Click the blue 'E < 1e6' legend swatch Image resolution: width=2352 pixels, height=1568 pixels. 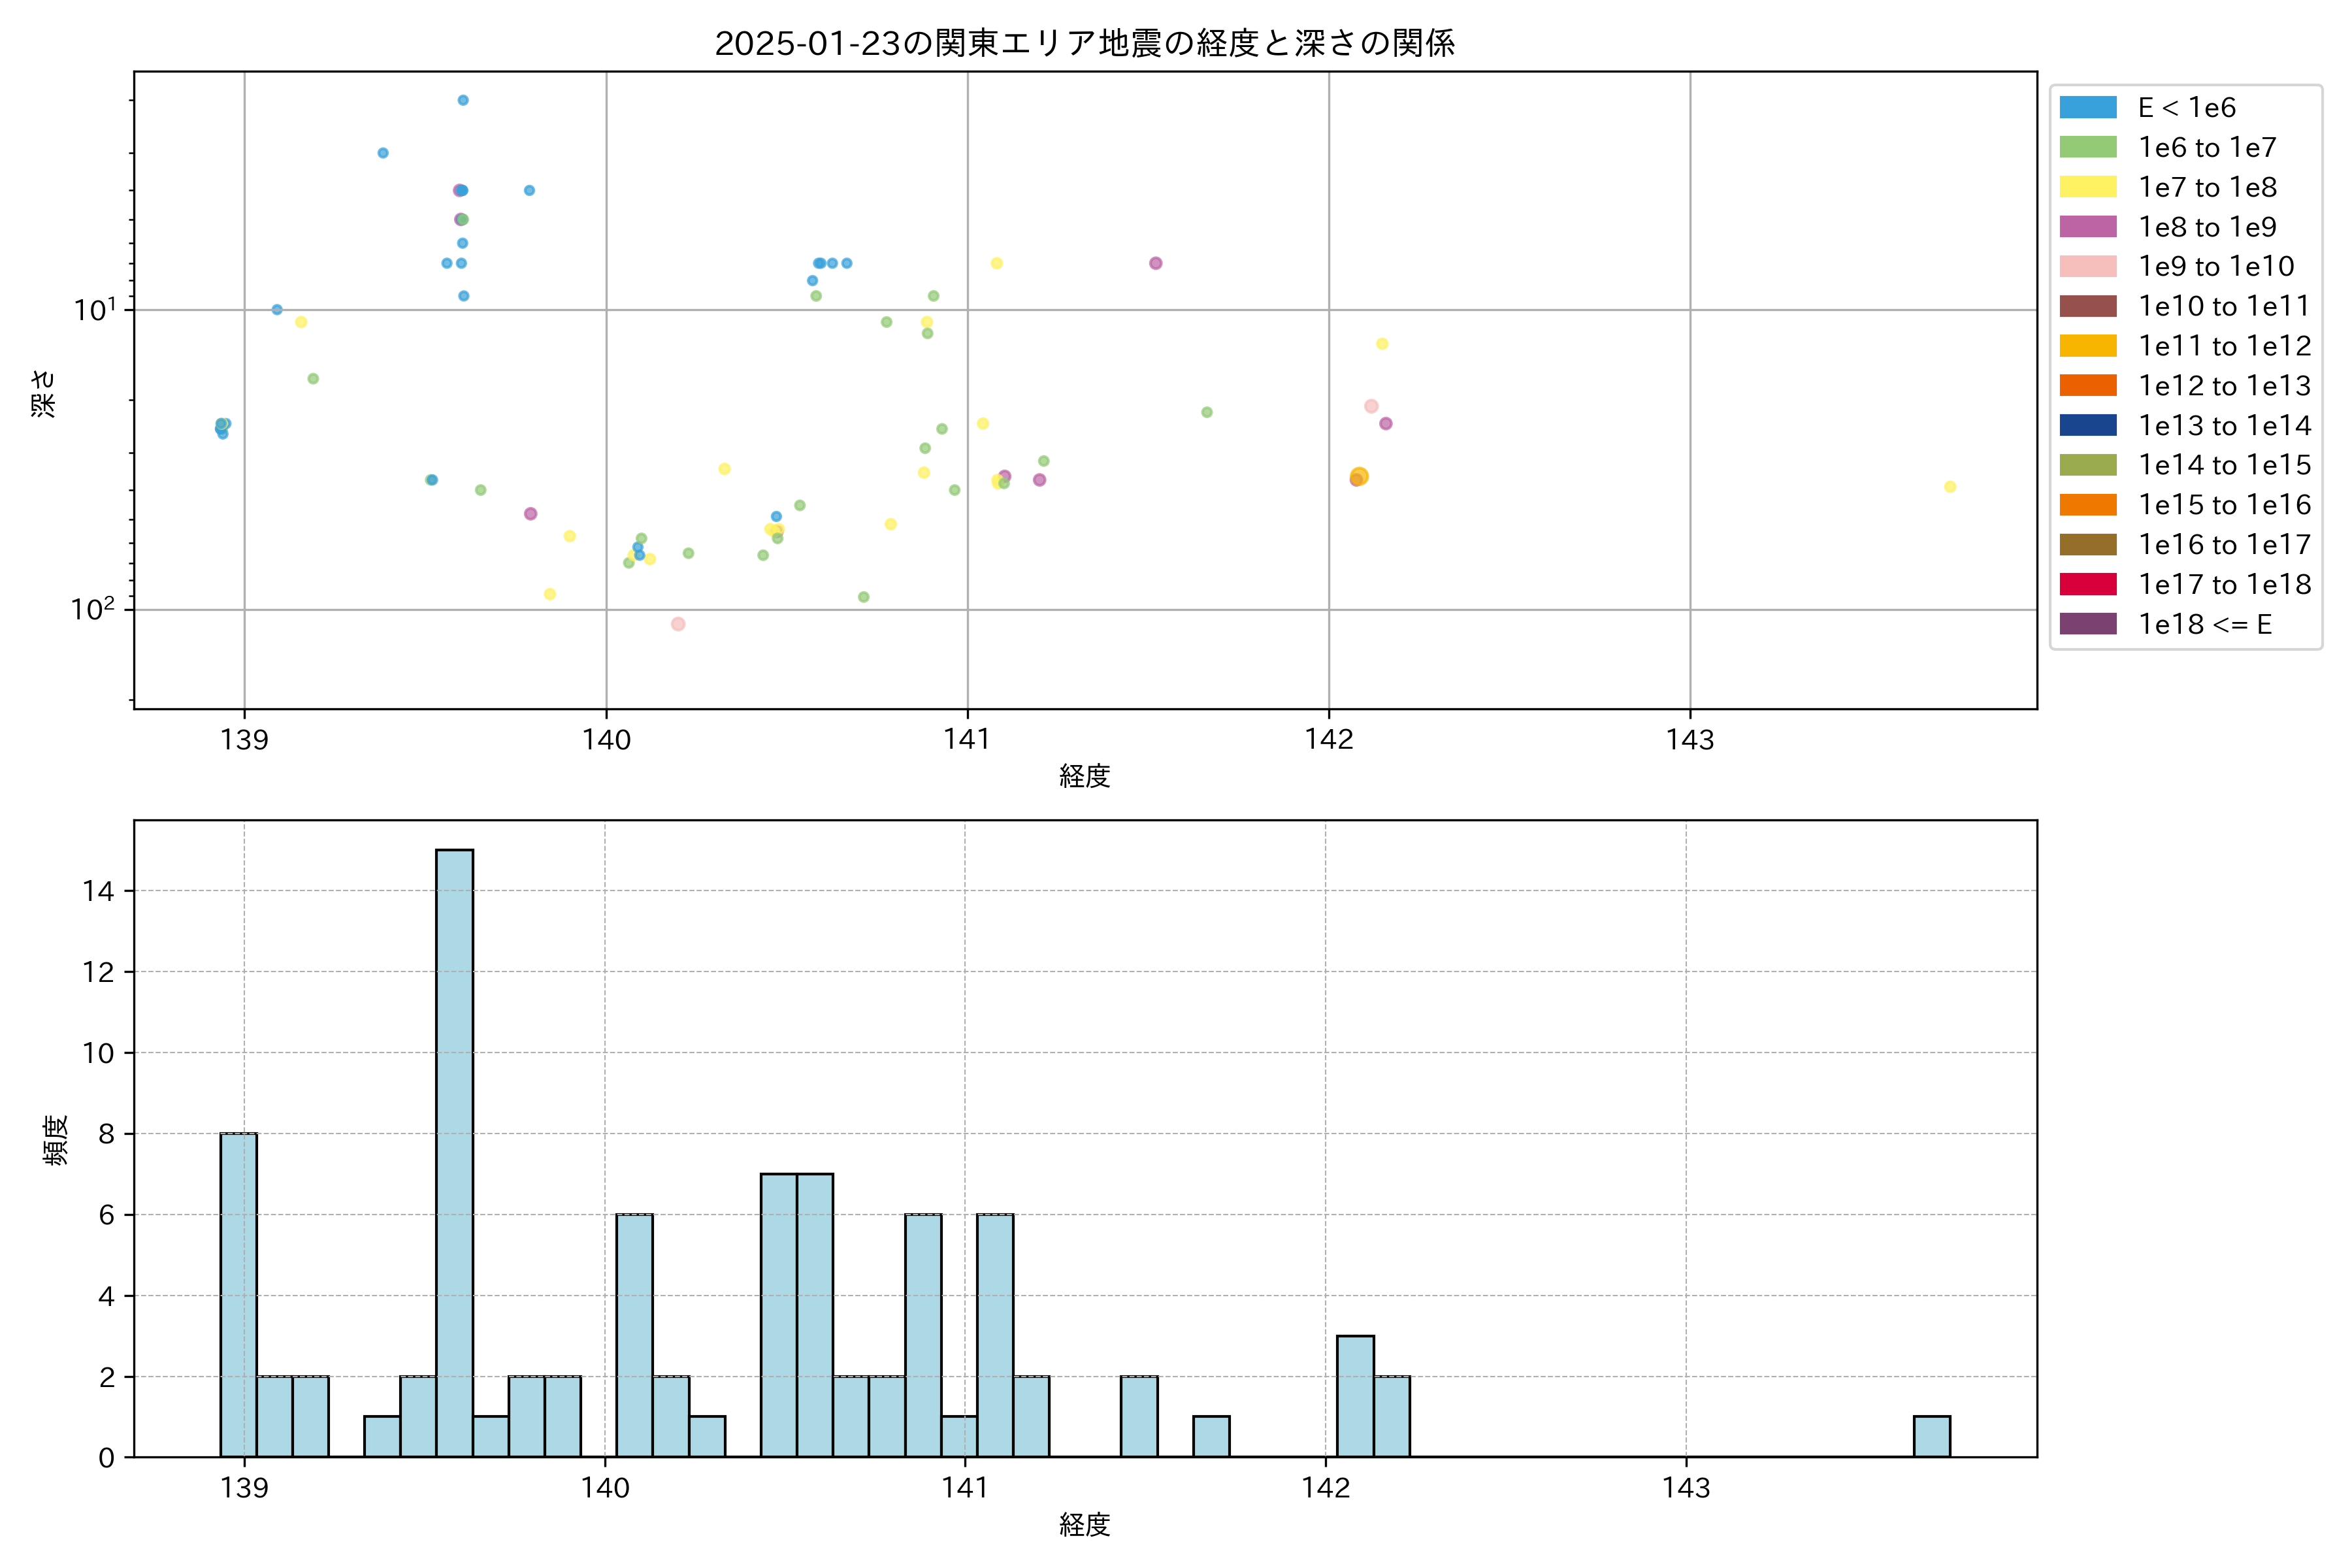coord(2087,107)
